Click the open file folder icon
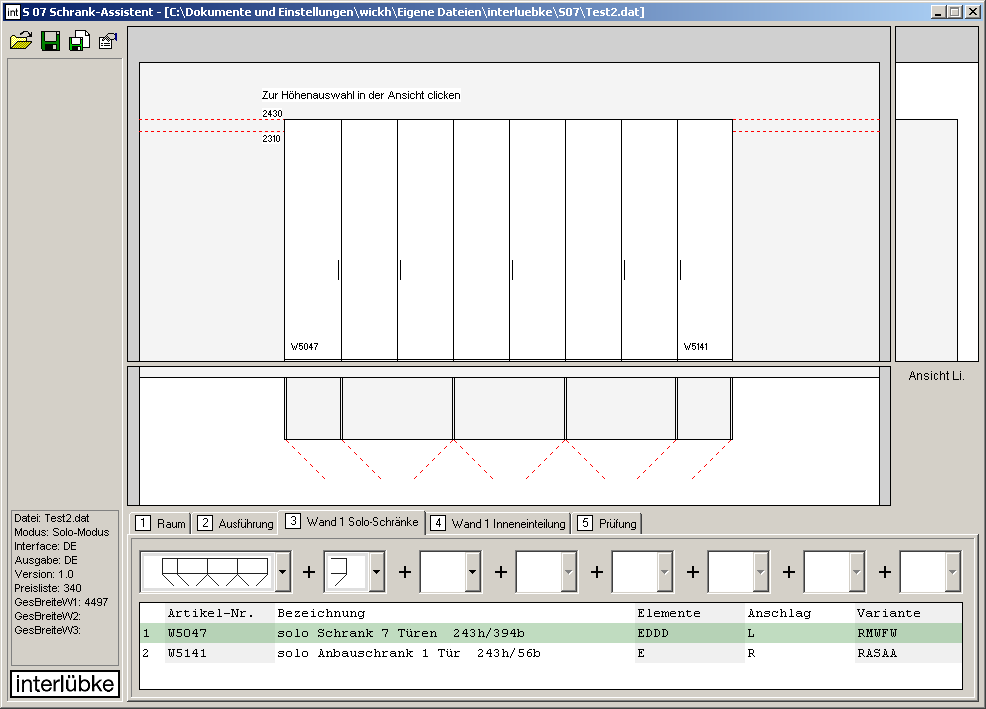This screenshot has width=986, height=709. coord(21,41)
